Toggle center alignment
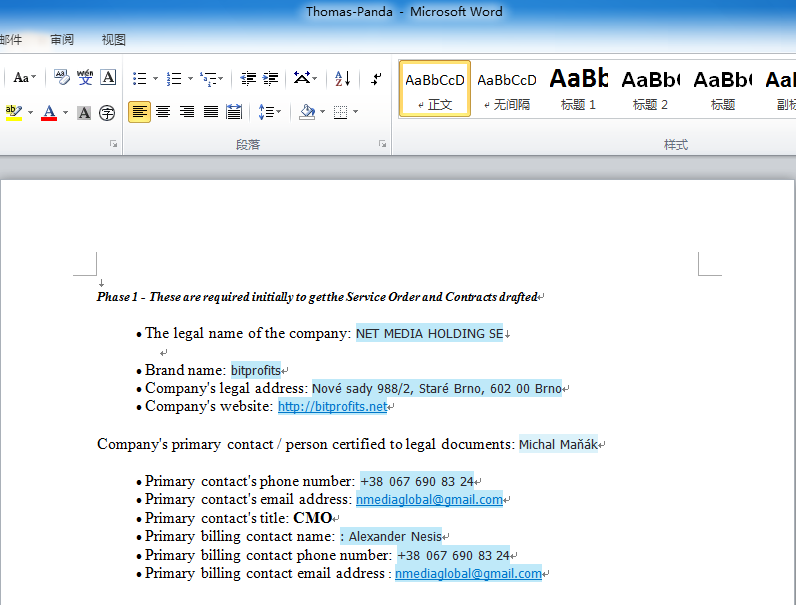 163,112
